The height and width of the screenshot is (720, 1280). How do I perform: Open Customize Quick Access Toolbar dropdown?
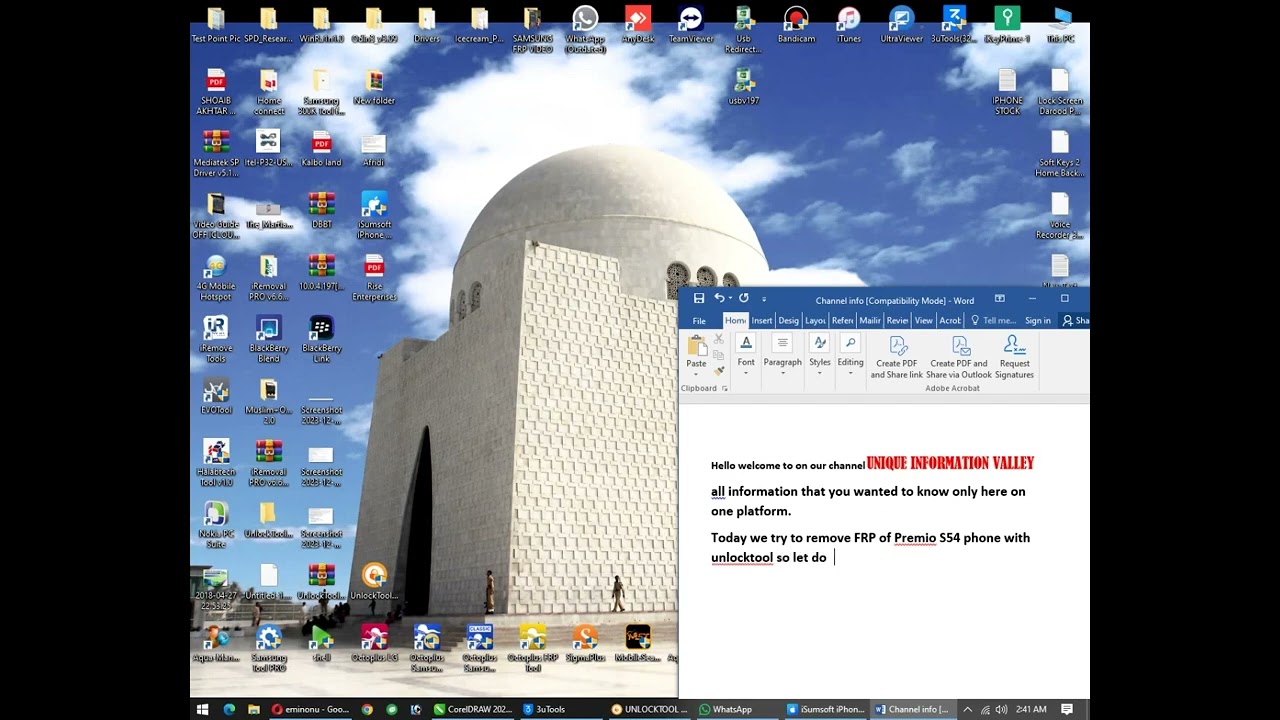click(764, 299)
